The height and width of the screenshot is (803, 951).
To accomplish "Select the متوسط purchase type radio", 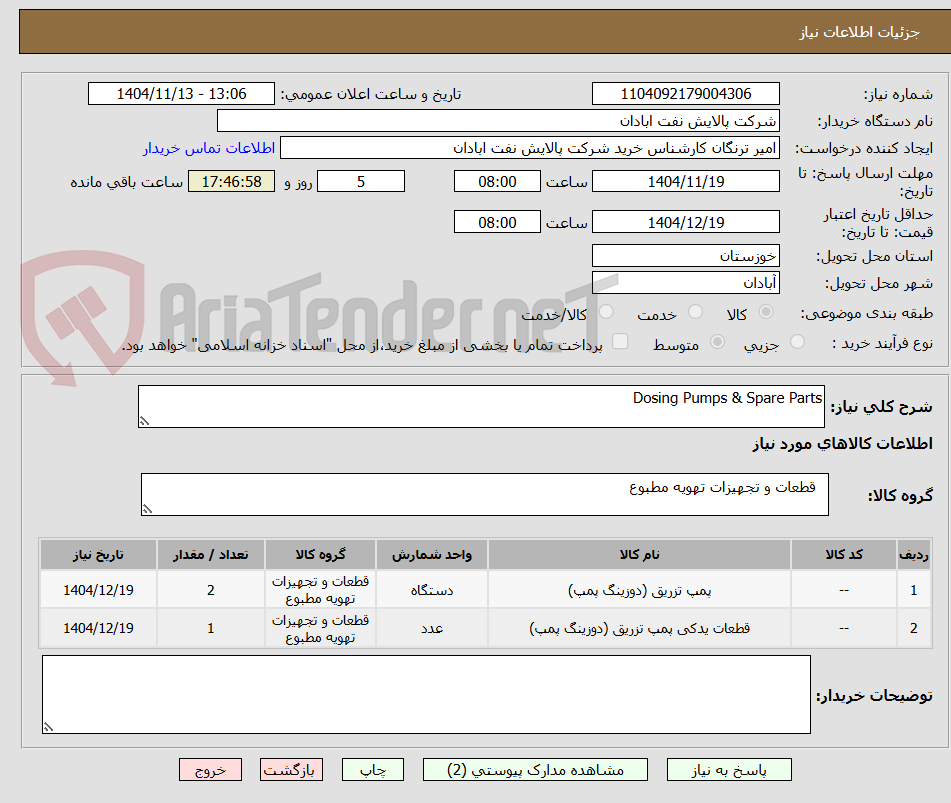I will point(717,342).
